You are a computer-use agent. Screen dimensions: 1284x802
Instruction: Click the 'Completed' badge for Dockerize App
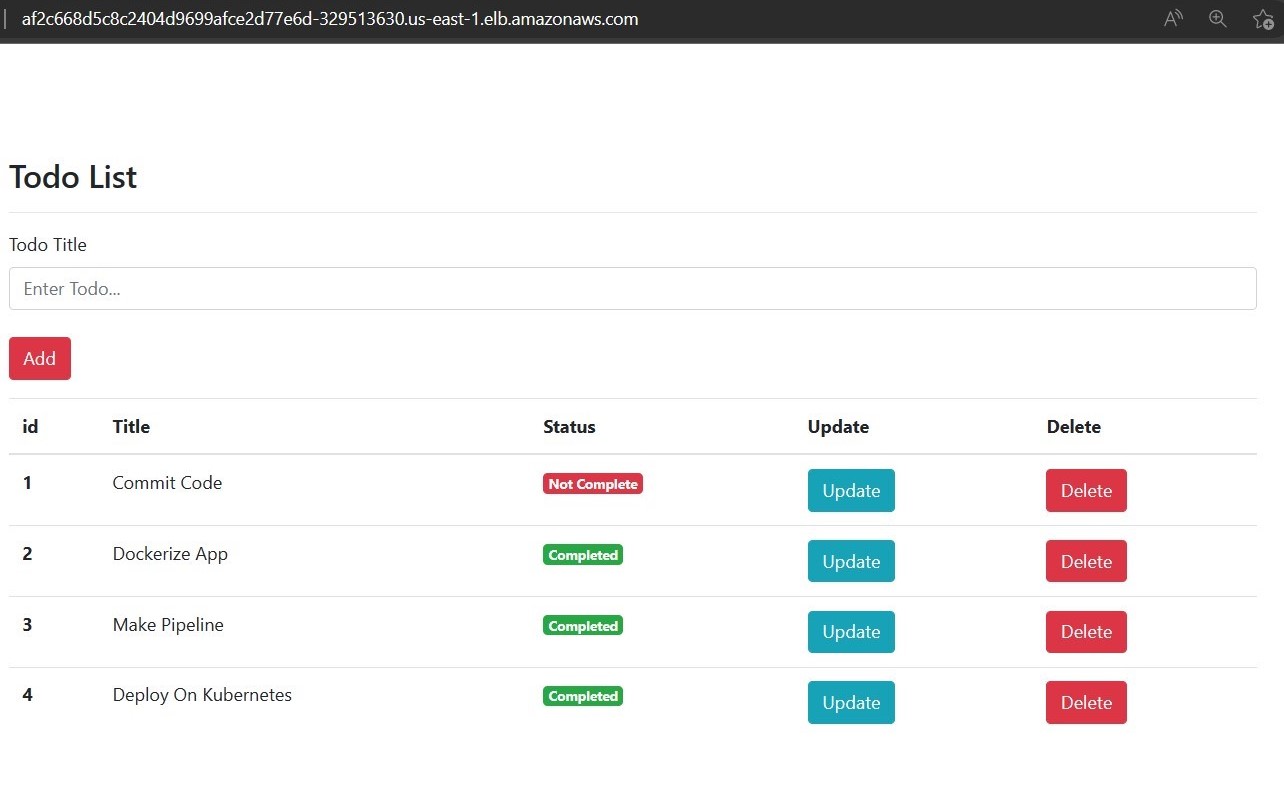(582, 554)
